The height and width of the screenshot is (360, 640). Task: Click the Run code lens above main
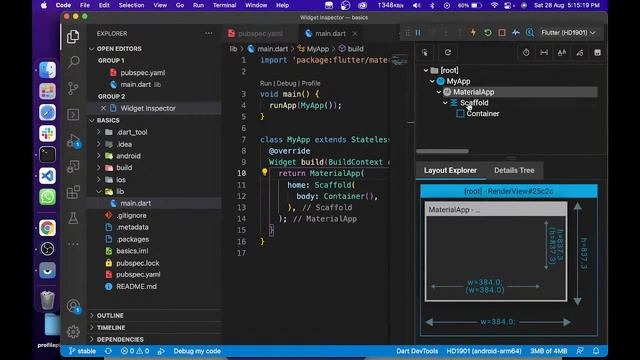265,83
